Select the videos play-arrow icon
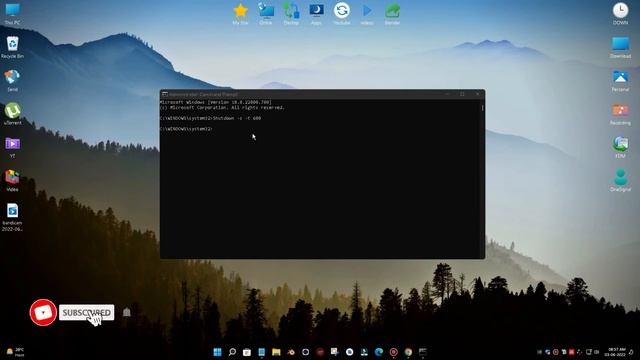The width and height of the screenshot is (640, 360). point(367,13)
